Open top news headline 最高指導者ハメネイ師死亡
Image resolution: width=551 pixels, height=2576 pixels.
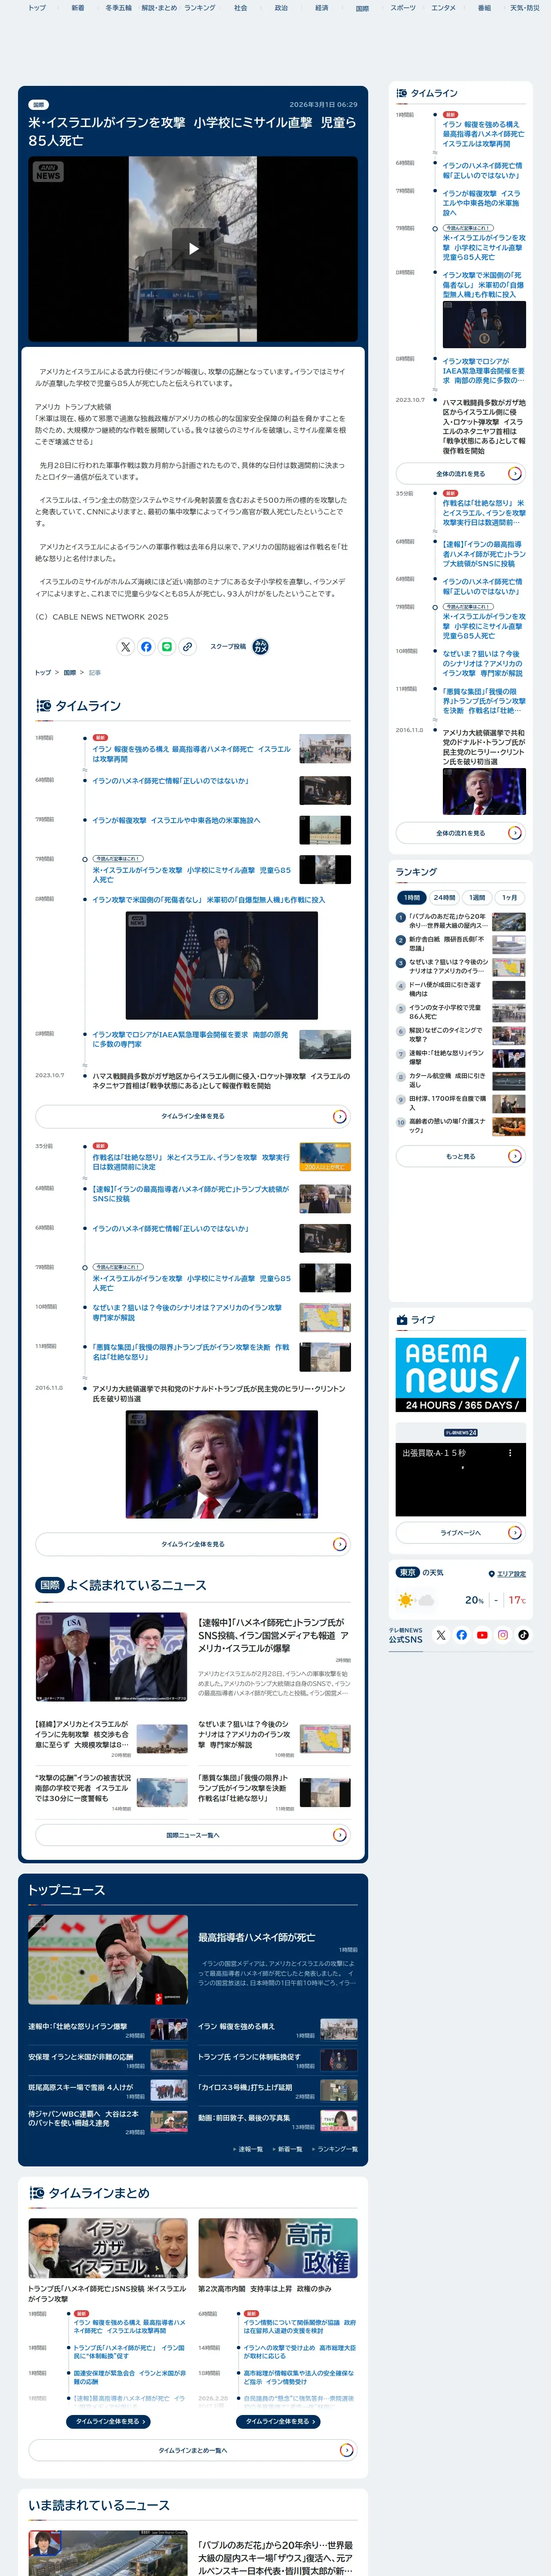257,1937
